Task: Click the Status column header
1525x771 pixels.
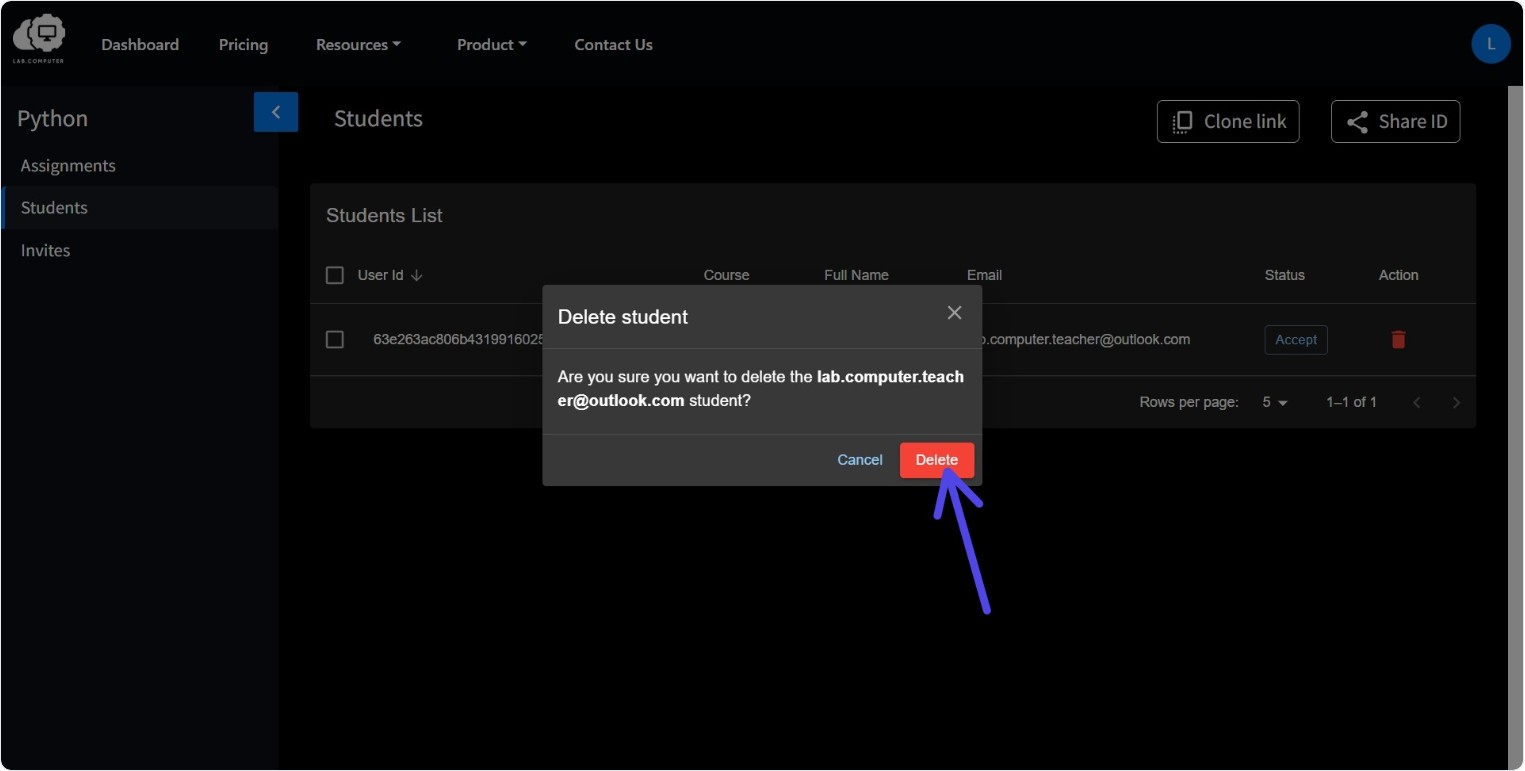Action: (x=1284, y=275)
